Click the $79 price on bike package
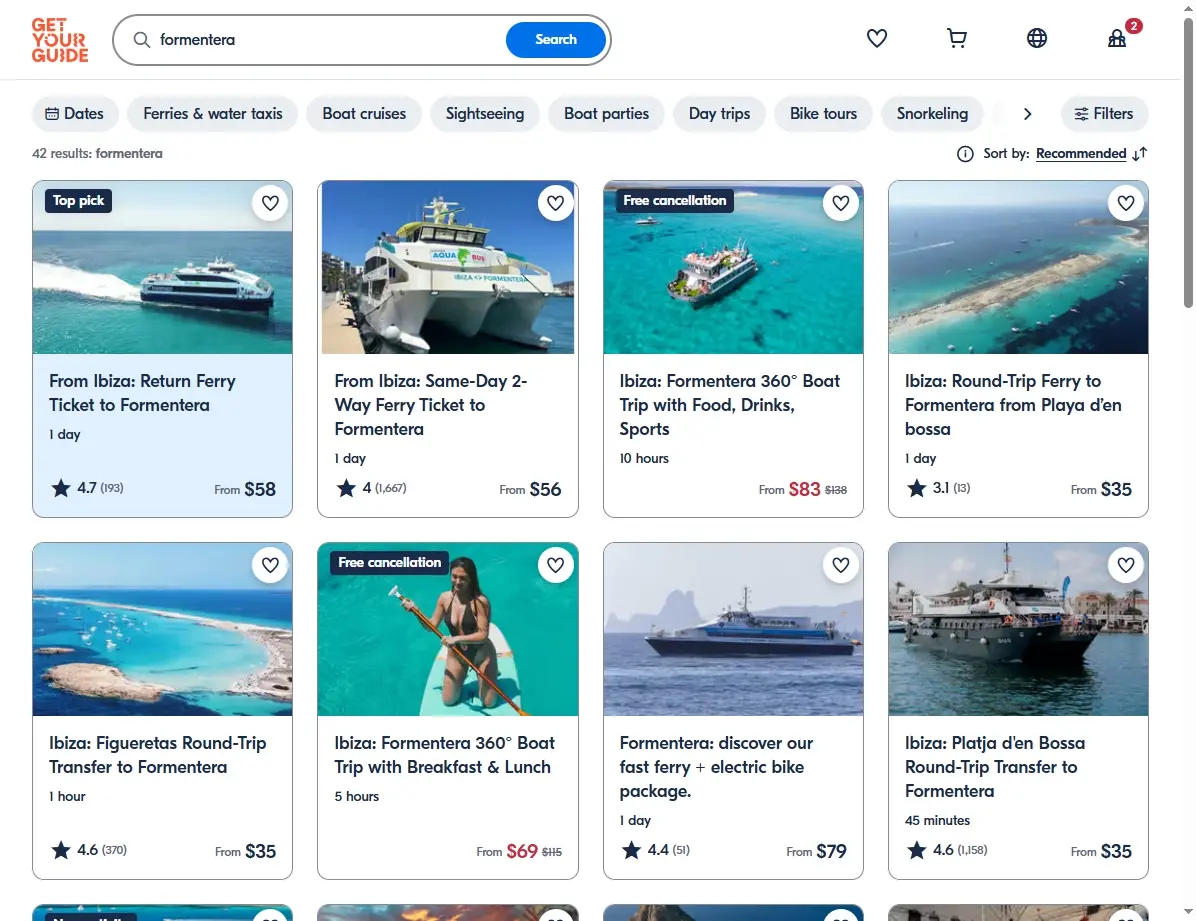 click(831, 851)
